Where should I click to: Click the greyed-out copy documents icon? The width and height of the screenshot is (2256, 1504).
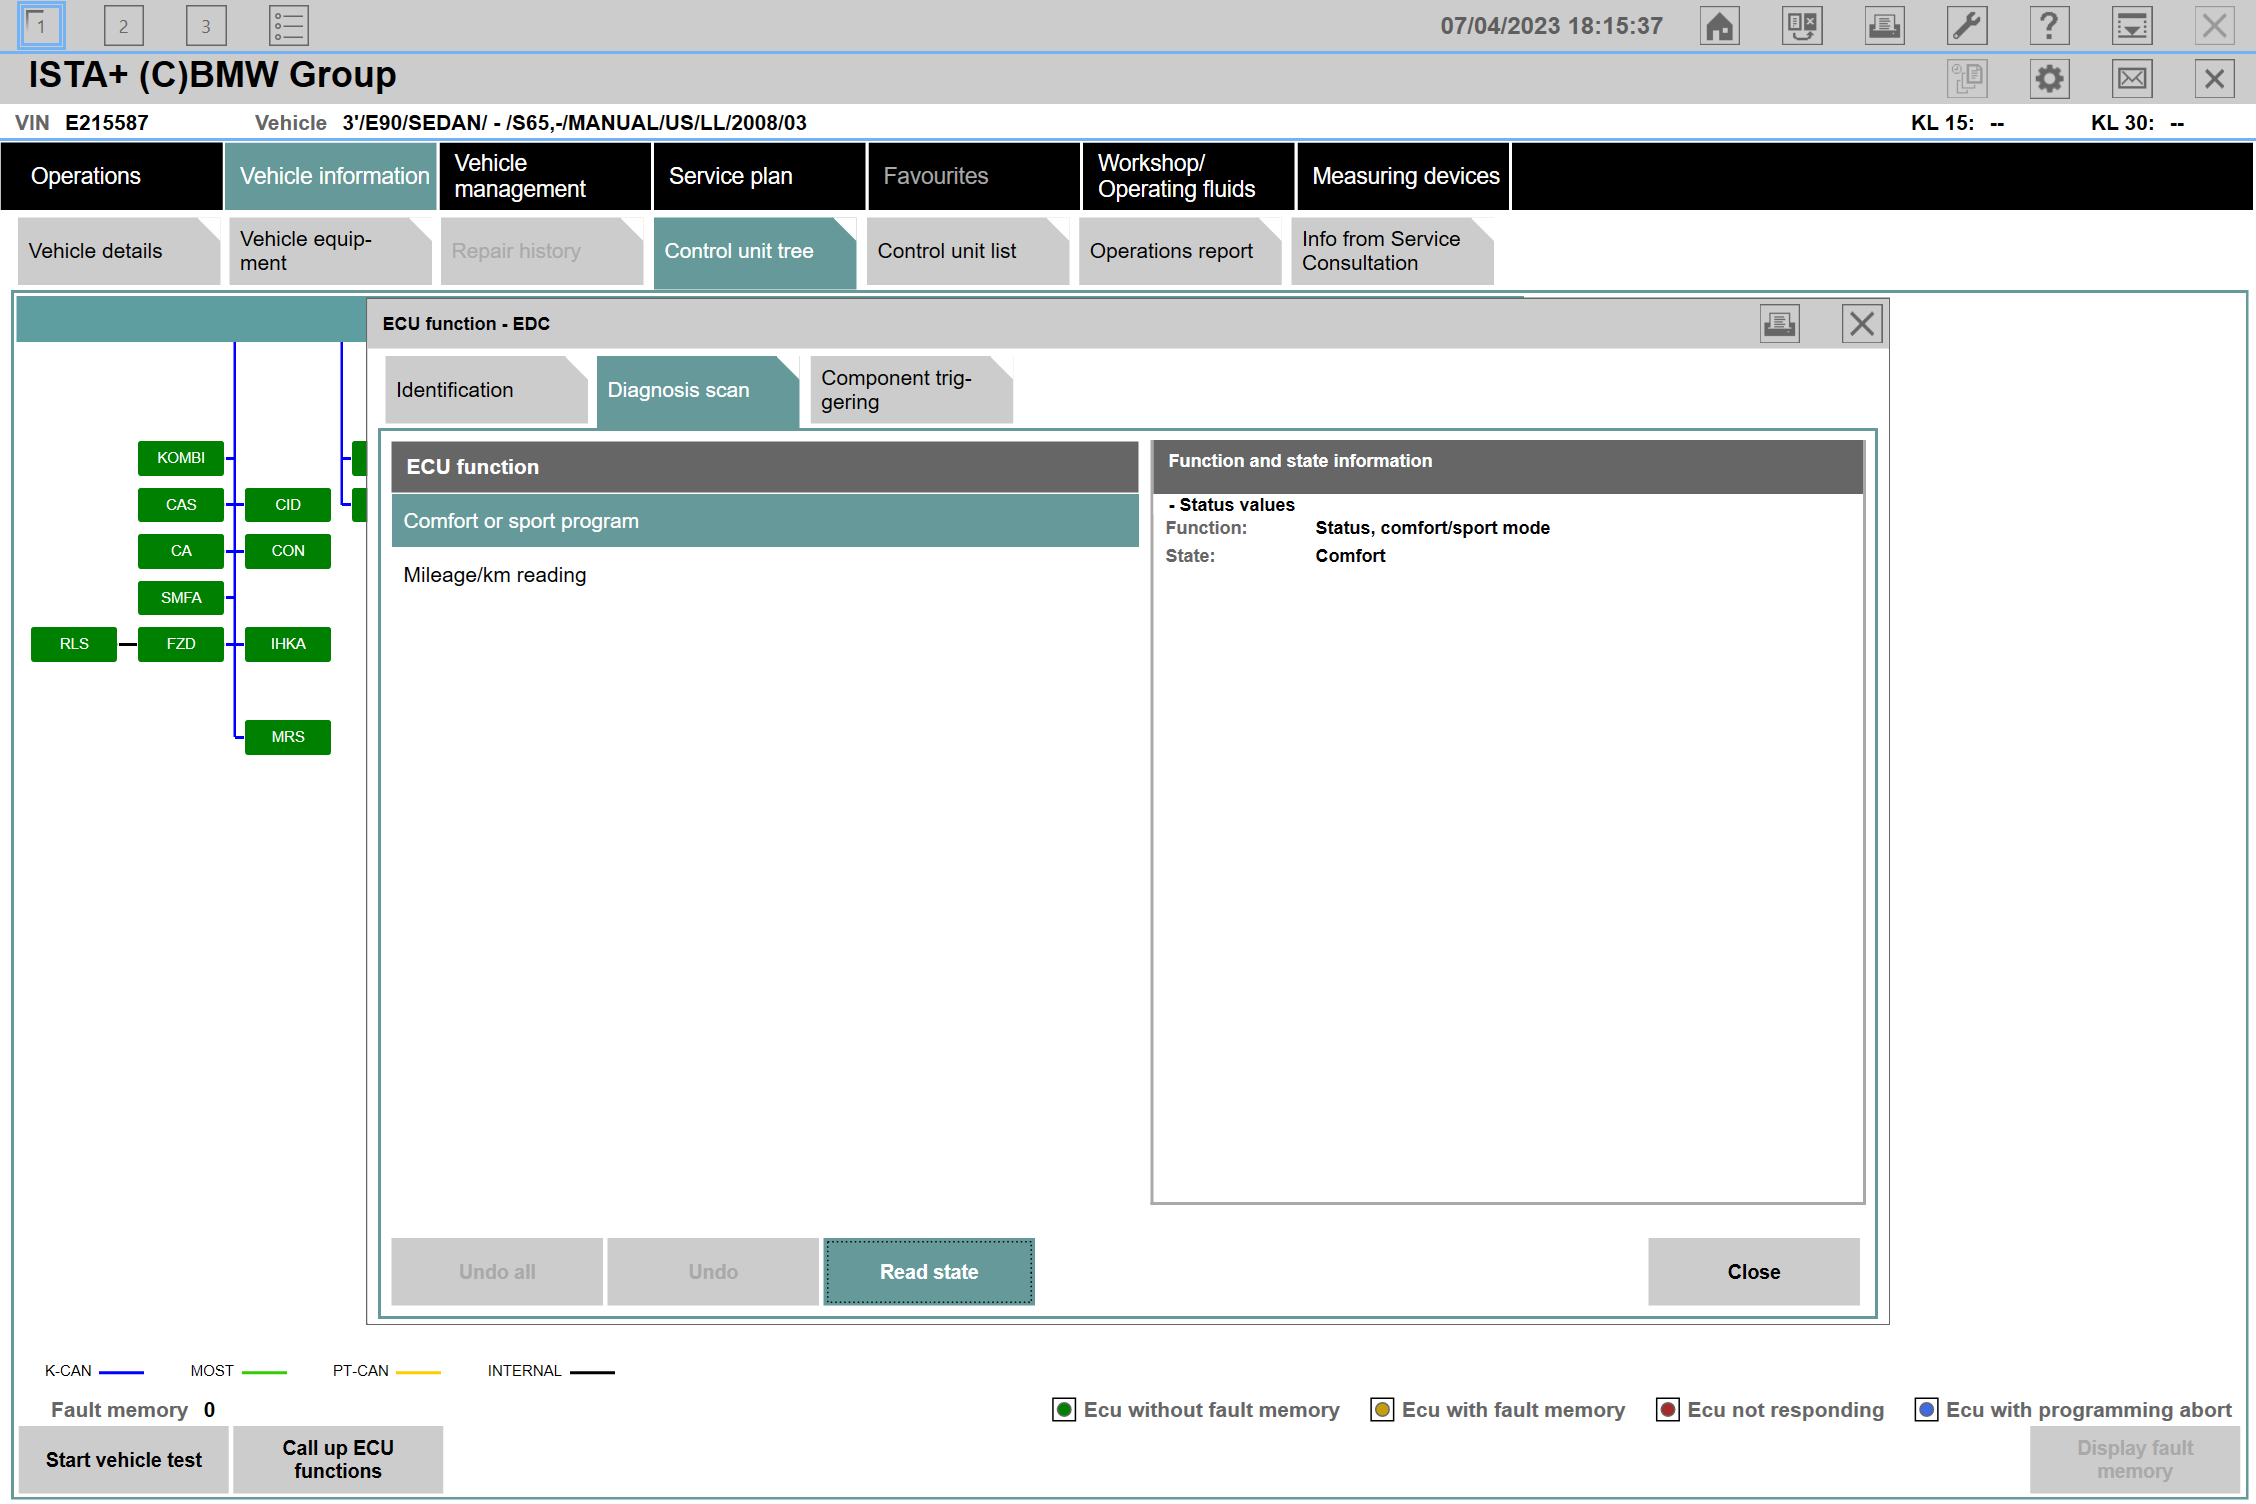tap(1967, 78)
